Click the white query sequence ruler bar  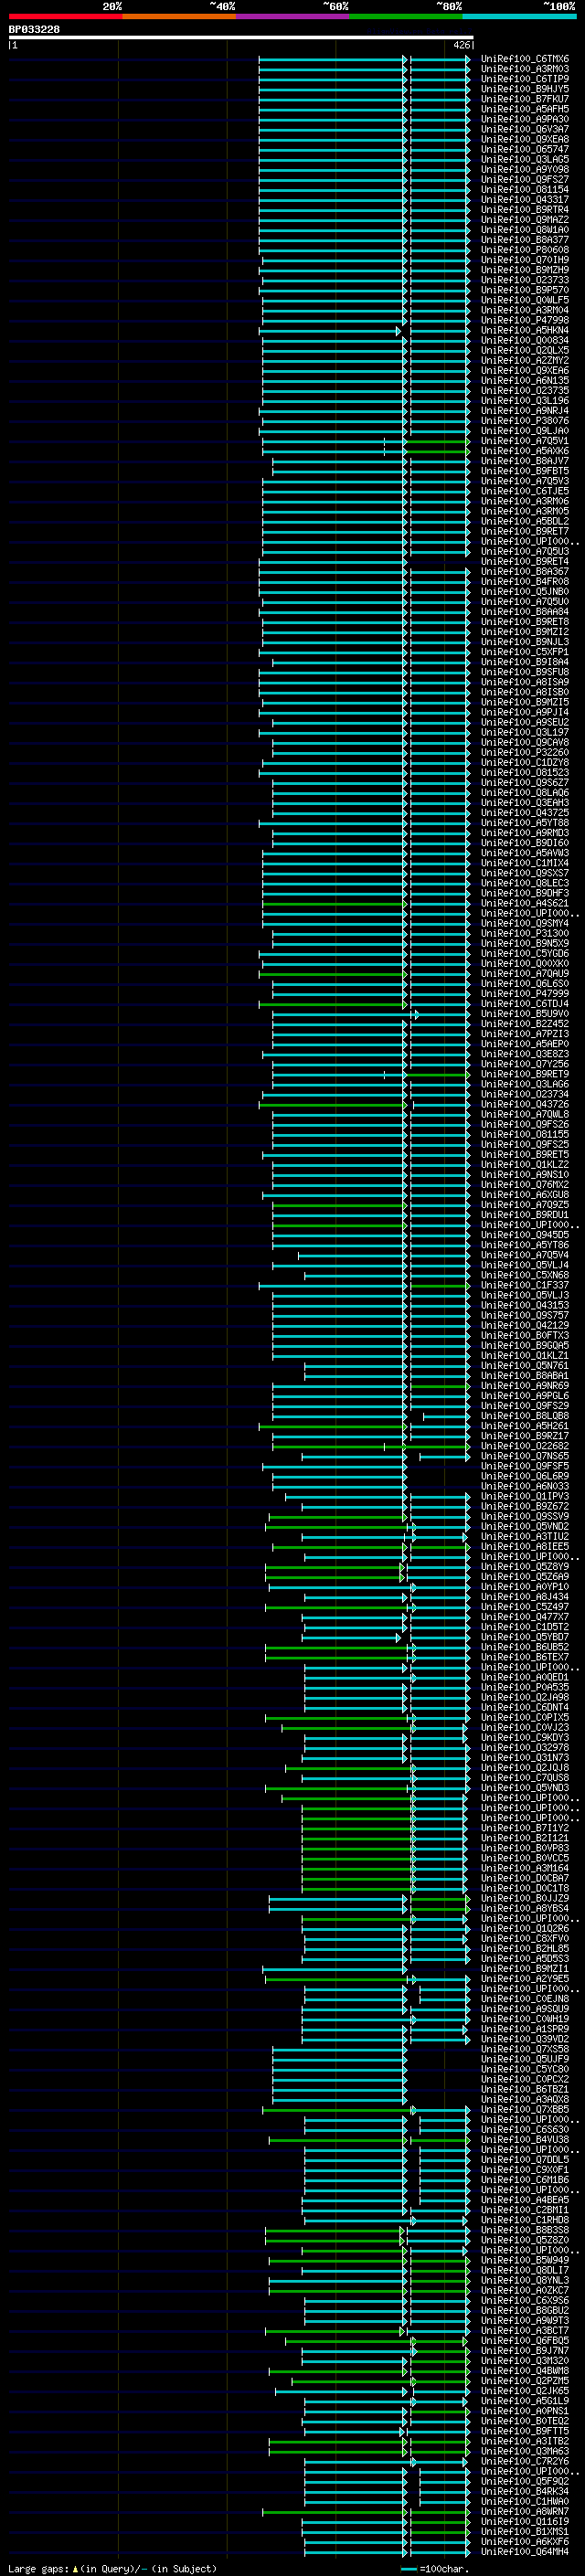click(x=241, y=38)
